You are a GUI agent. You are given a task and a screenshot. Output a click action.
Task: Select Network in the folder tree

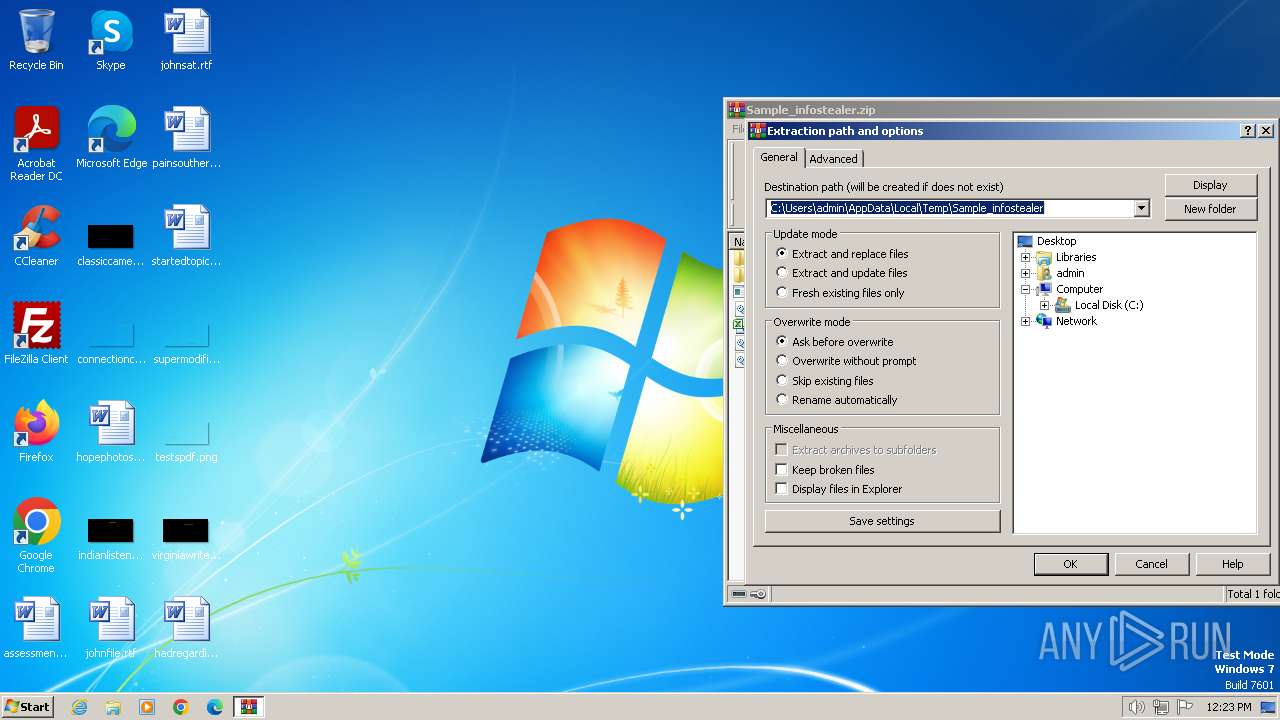(1076, 321)
